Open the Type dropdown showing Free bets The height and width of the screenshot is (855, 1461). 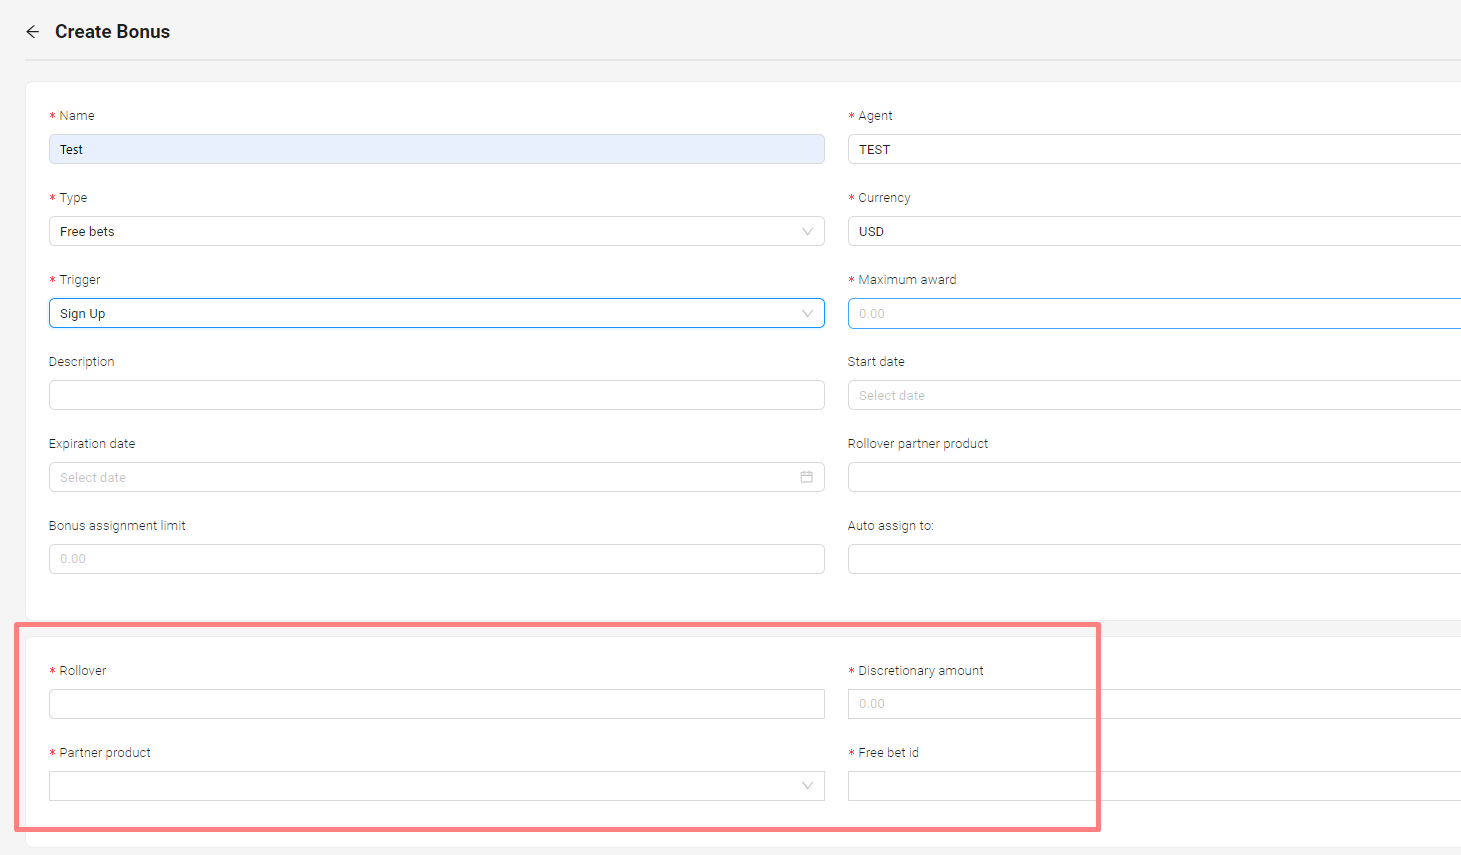[437, 231]
